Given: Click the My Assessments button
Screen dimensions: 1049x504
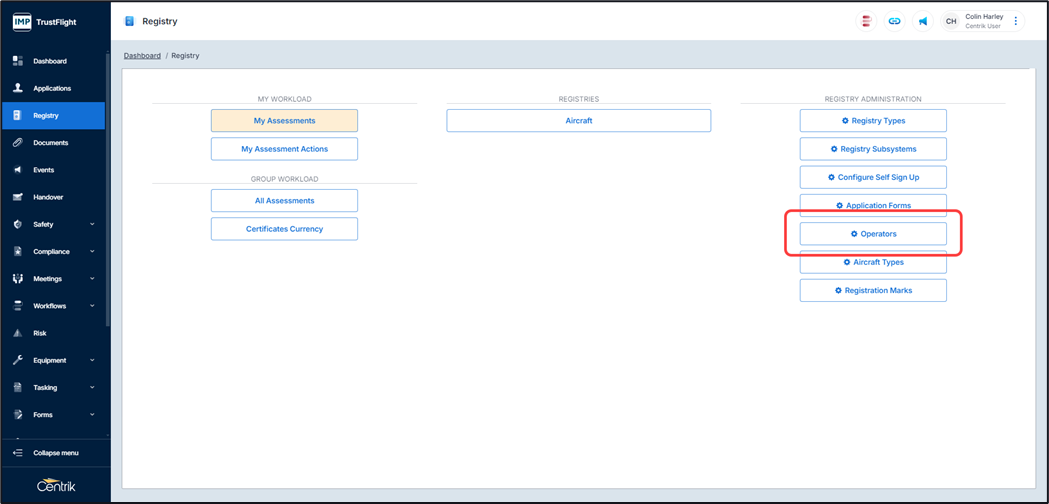Looking at the screenshot, I should point(284,121).
